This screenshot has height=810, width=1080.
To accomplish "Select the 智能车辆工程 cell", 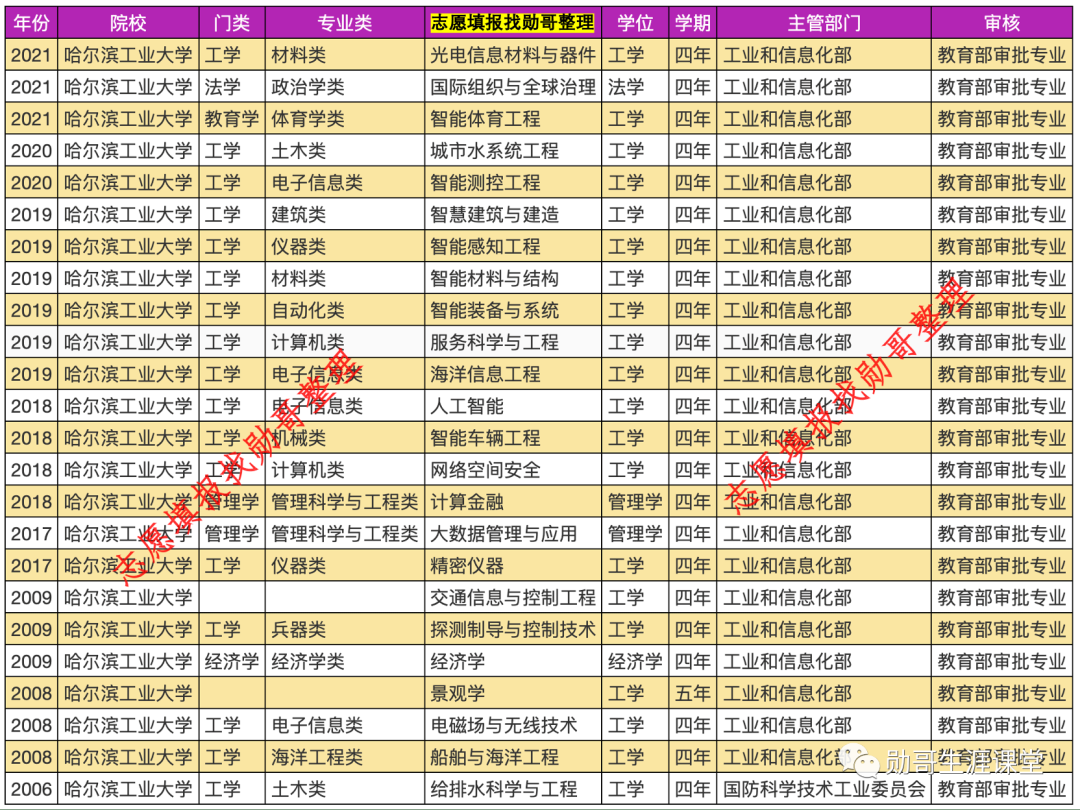I will coord(512,438).
